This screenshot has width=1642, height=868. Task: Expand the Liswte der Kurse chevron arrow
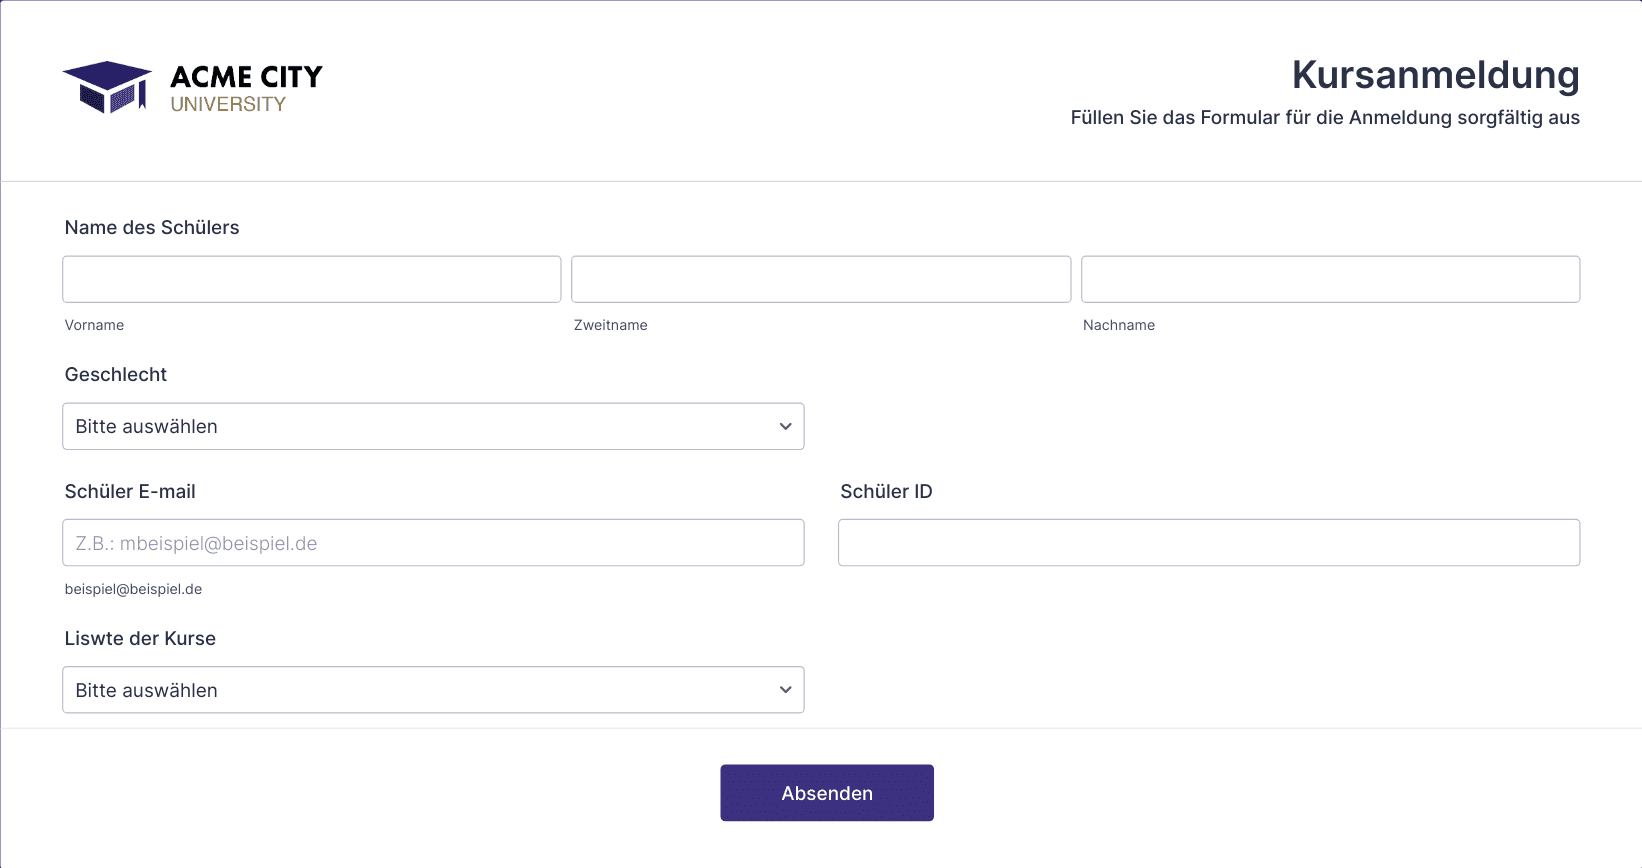click(785, 691)
